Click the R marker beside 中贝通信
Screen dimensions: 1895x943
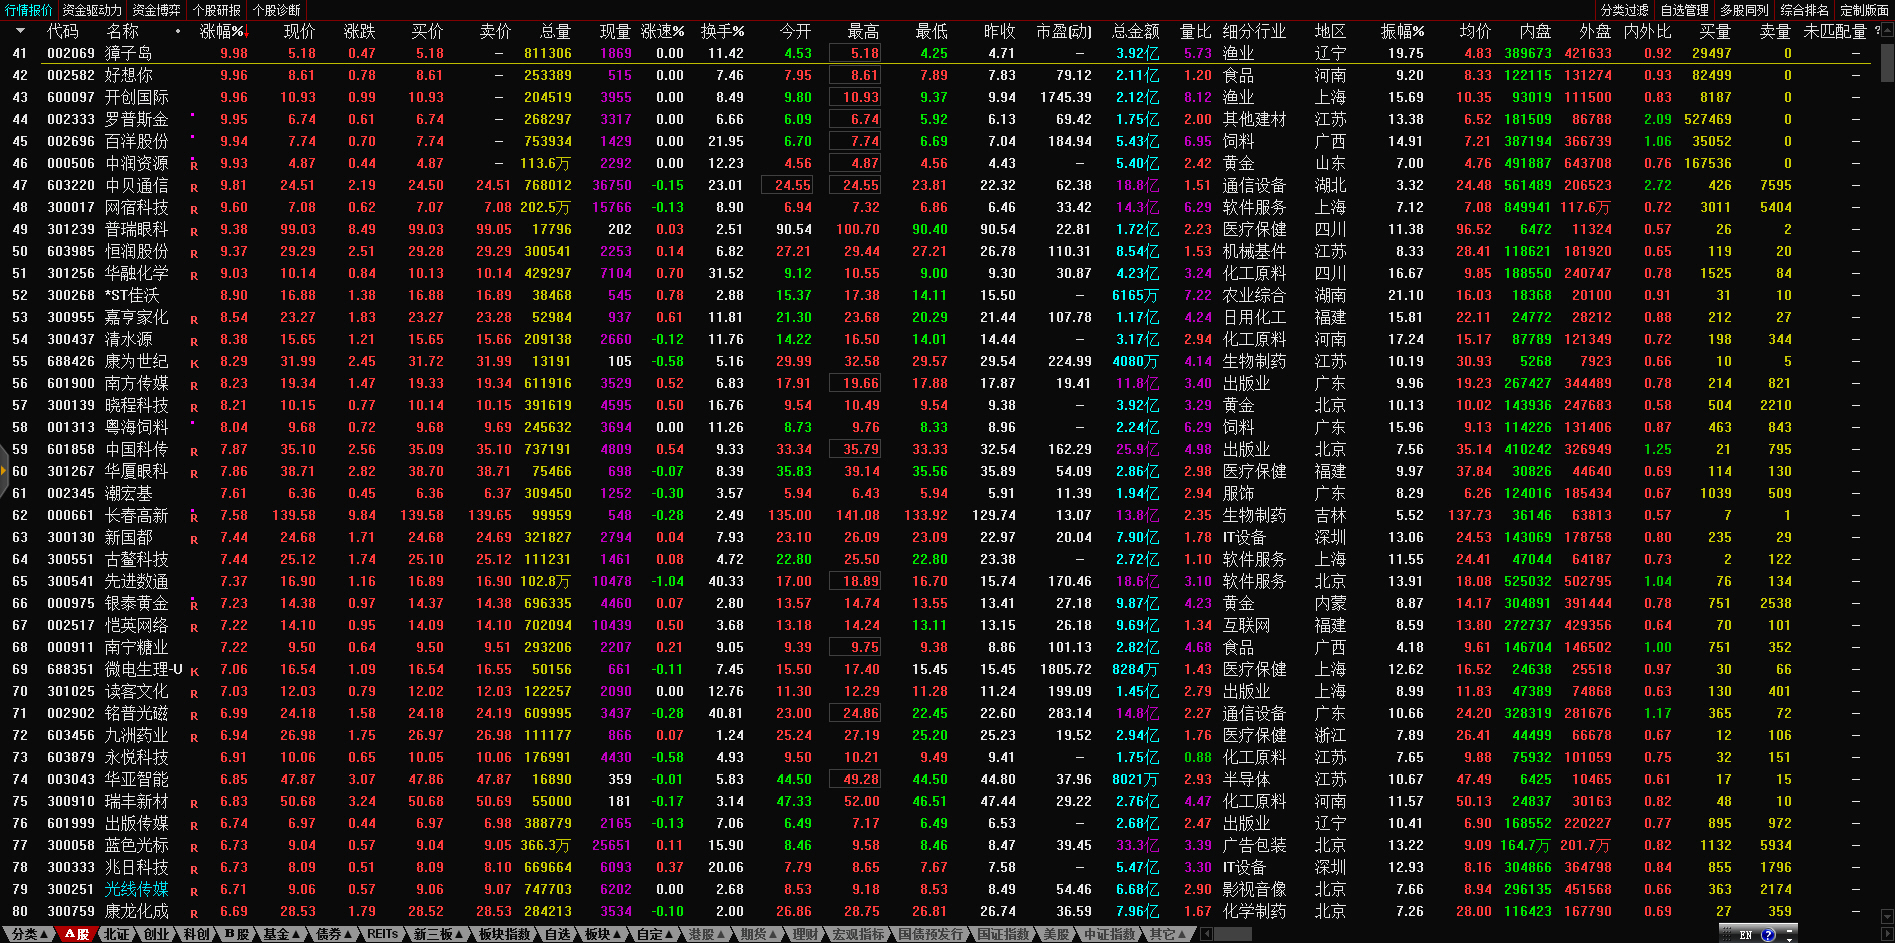194,187
